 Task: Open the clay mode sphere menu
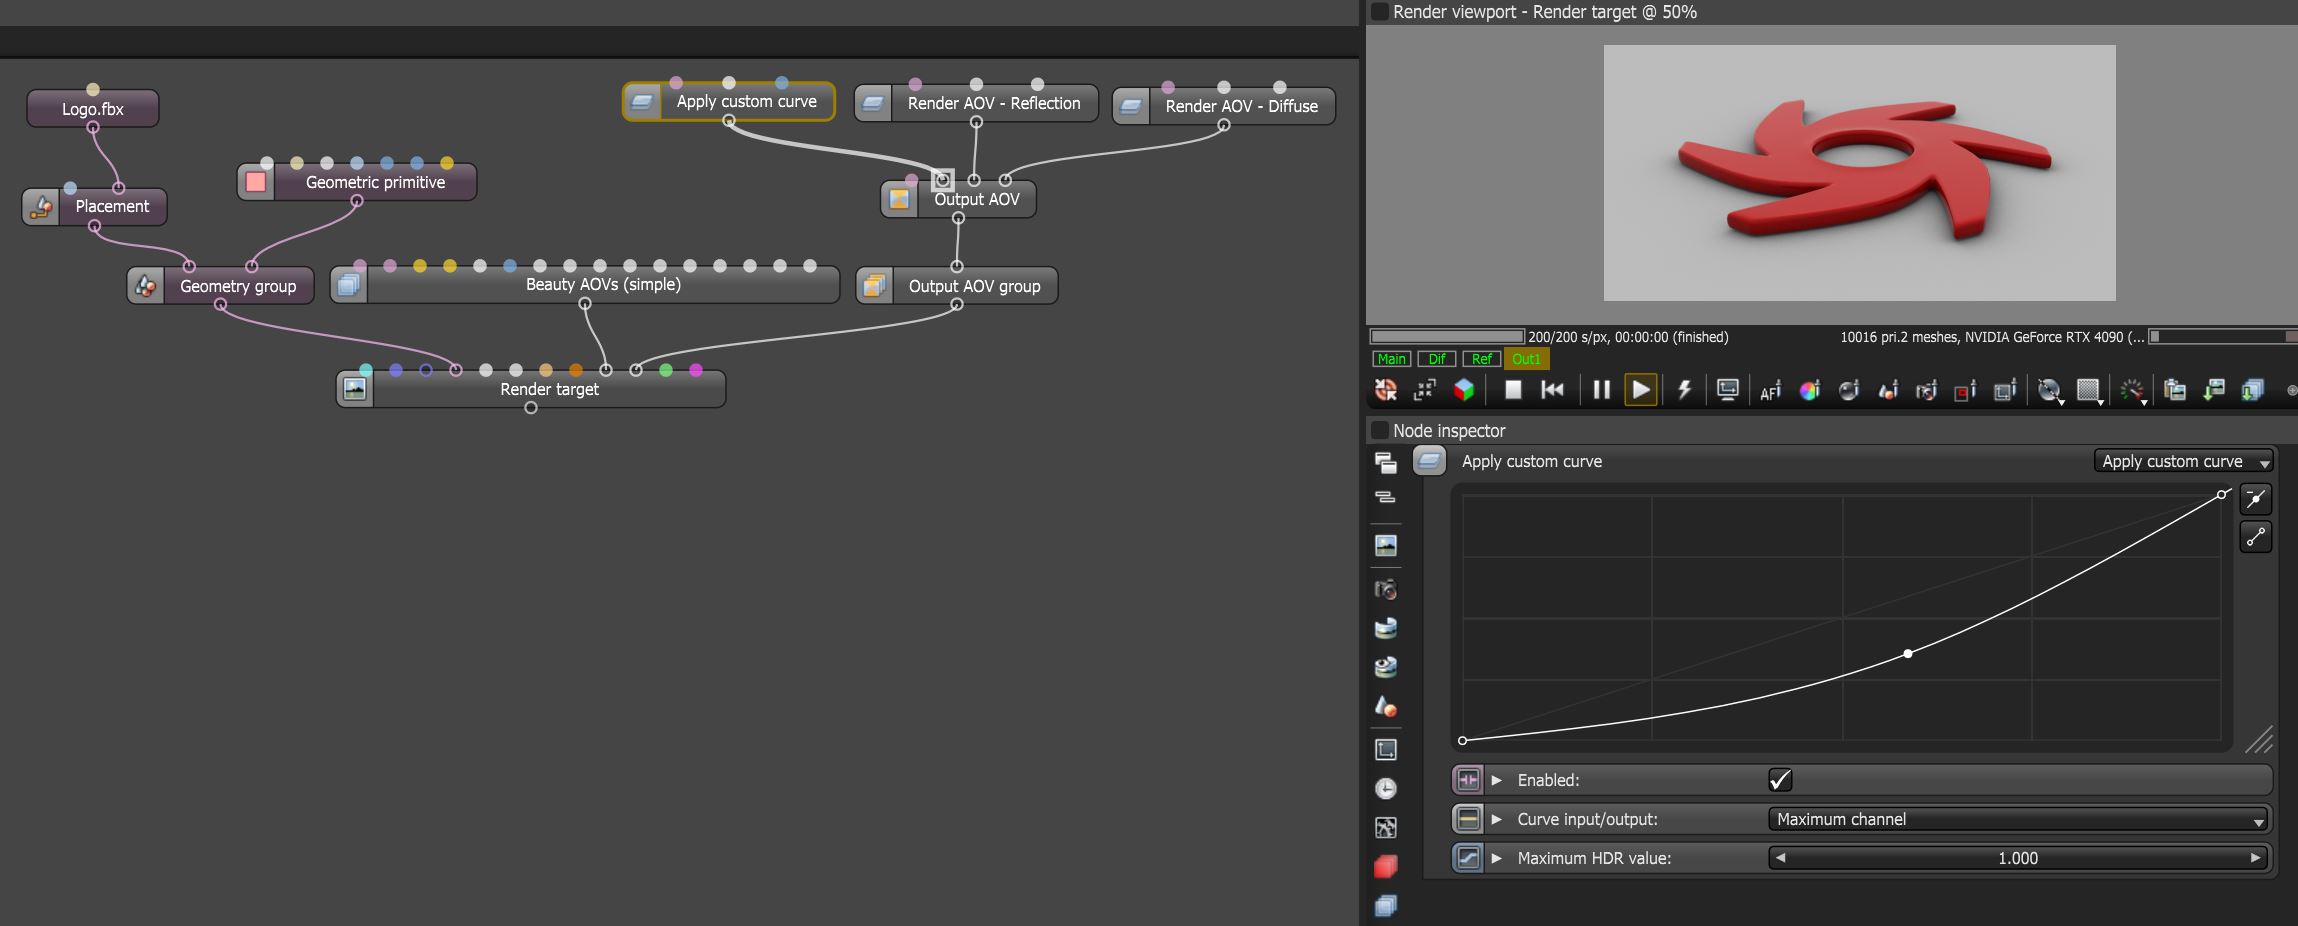[x=2050, y=391]
